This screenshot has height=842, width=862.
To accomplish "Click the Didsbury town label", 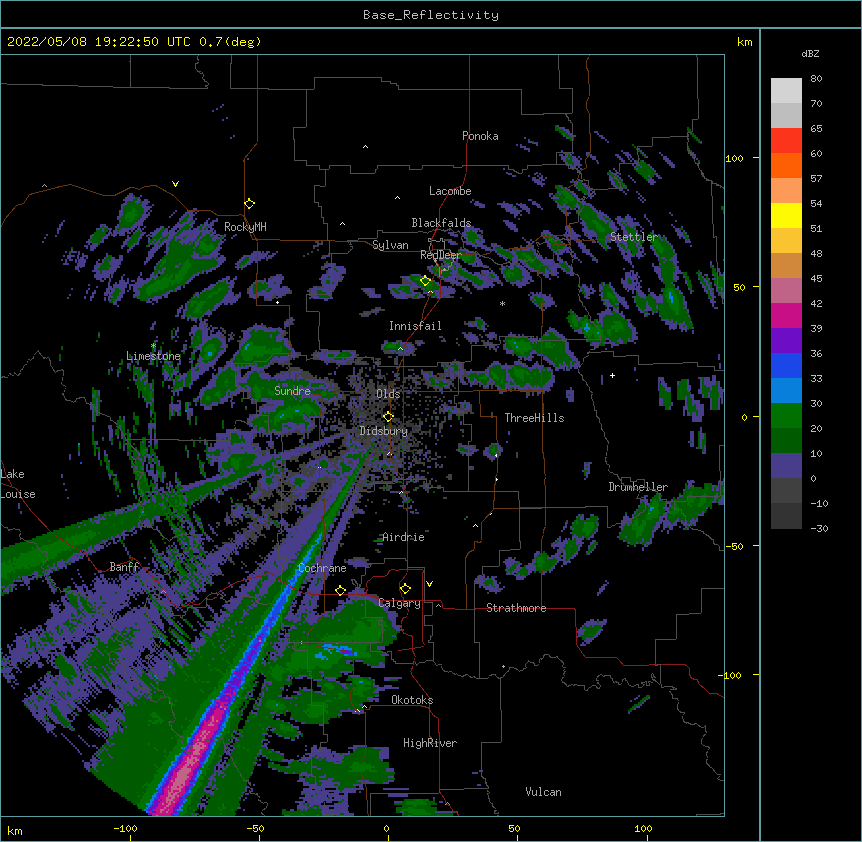I will pos(384,431).
